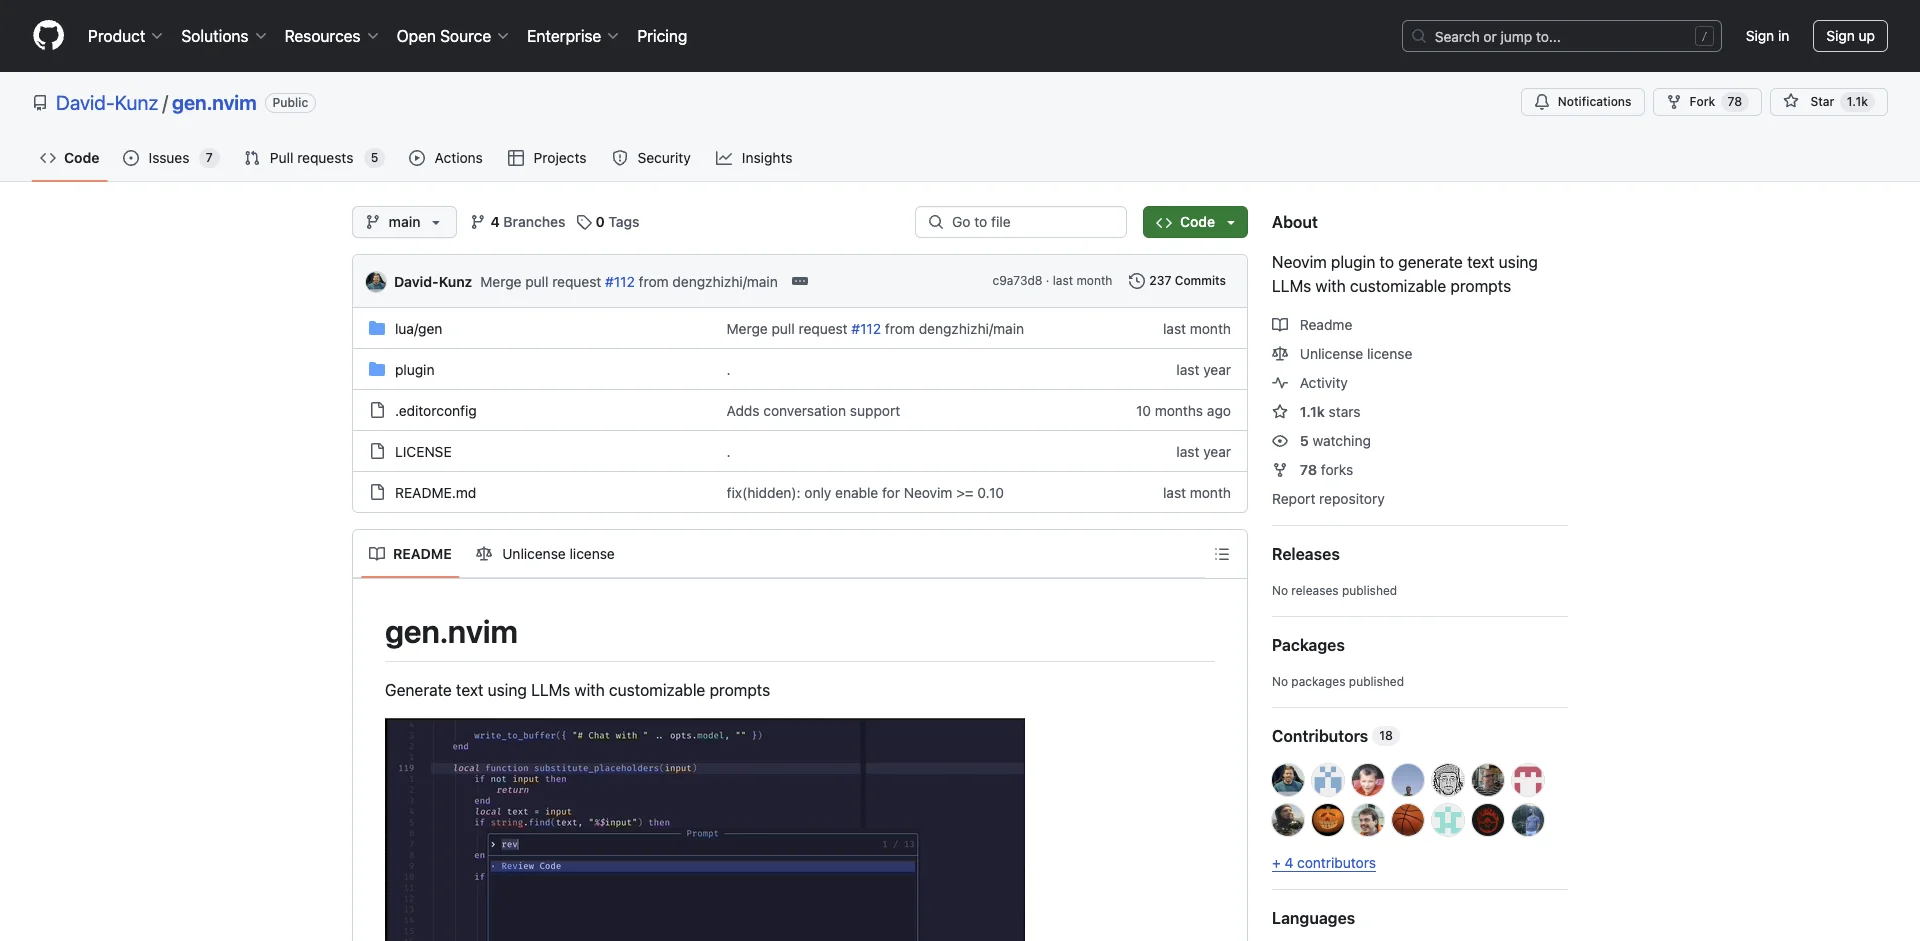
Task: Open the gen.nvim demo screenshot image
Action: pyautogui.click(x=705, y=829)
